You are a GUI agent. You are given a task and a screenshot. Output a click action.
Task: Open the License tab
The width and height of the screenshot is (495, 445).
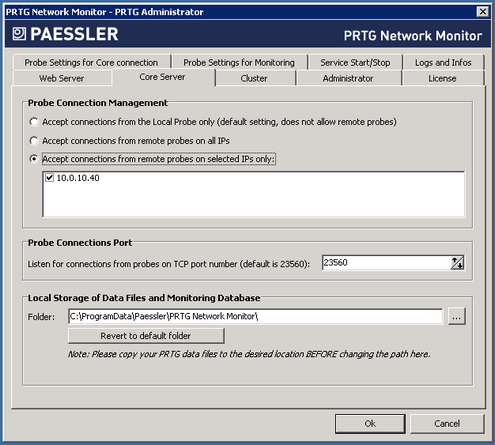tap(442, 78)
